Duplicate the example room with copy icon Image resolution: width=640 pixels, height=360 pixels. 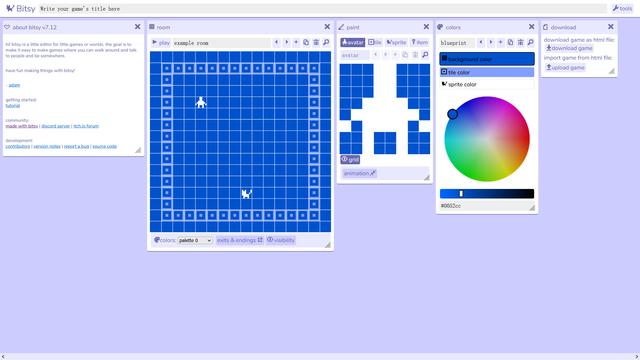point(306,42)
